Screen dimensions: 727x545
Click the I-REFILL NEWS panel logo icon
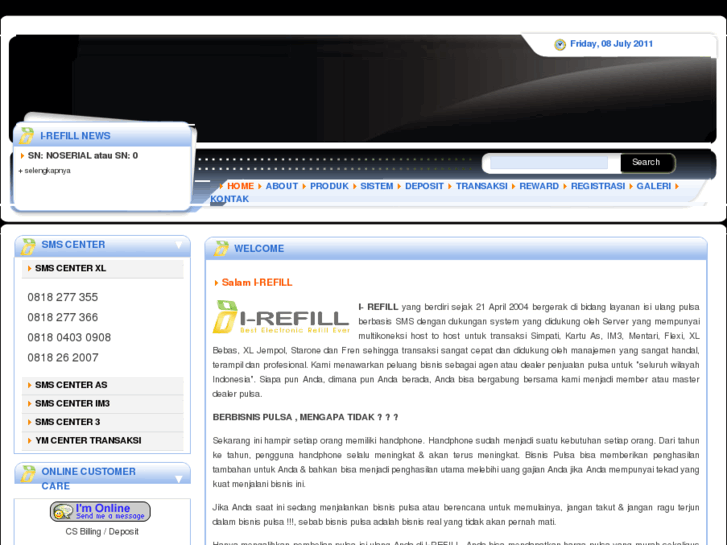[x=26, y=135]
